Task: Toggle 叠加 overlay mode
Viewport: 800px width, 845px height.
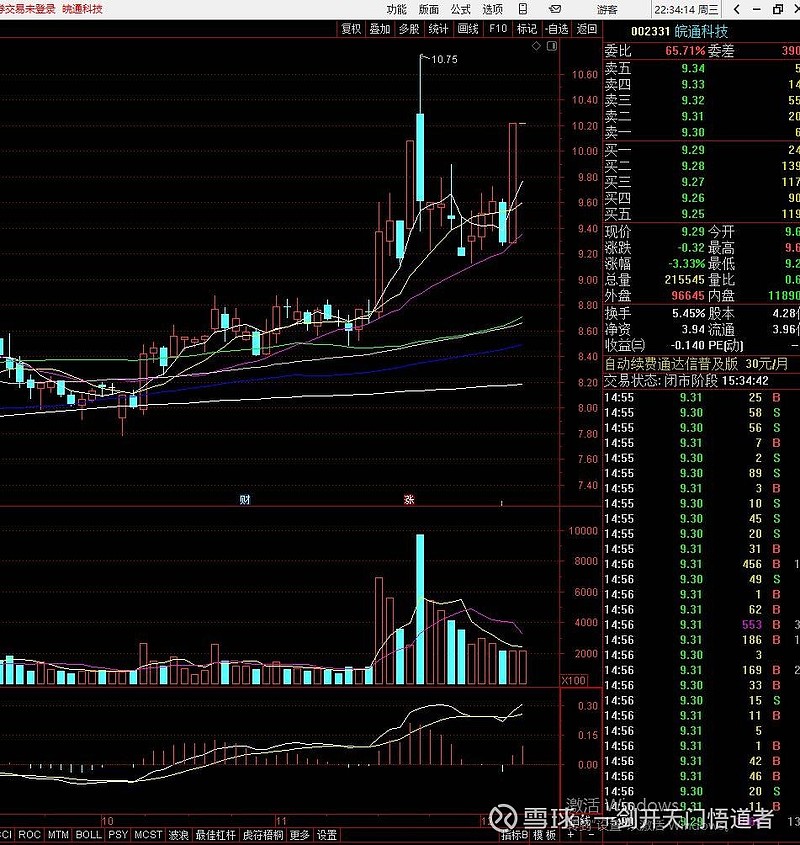Action: coord(380,29)
